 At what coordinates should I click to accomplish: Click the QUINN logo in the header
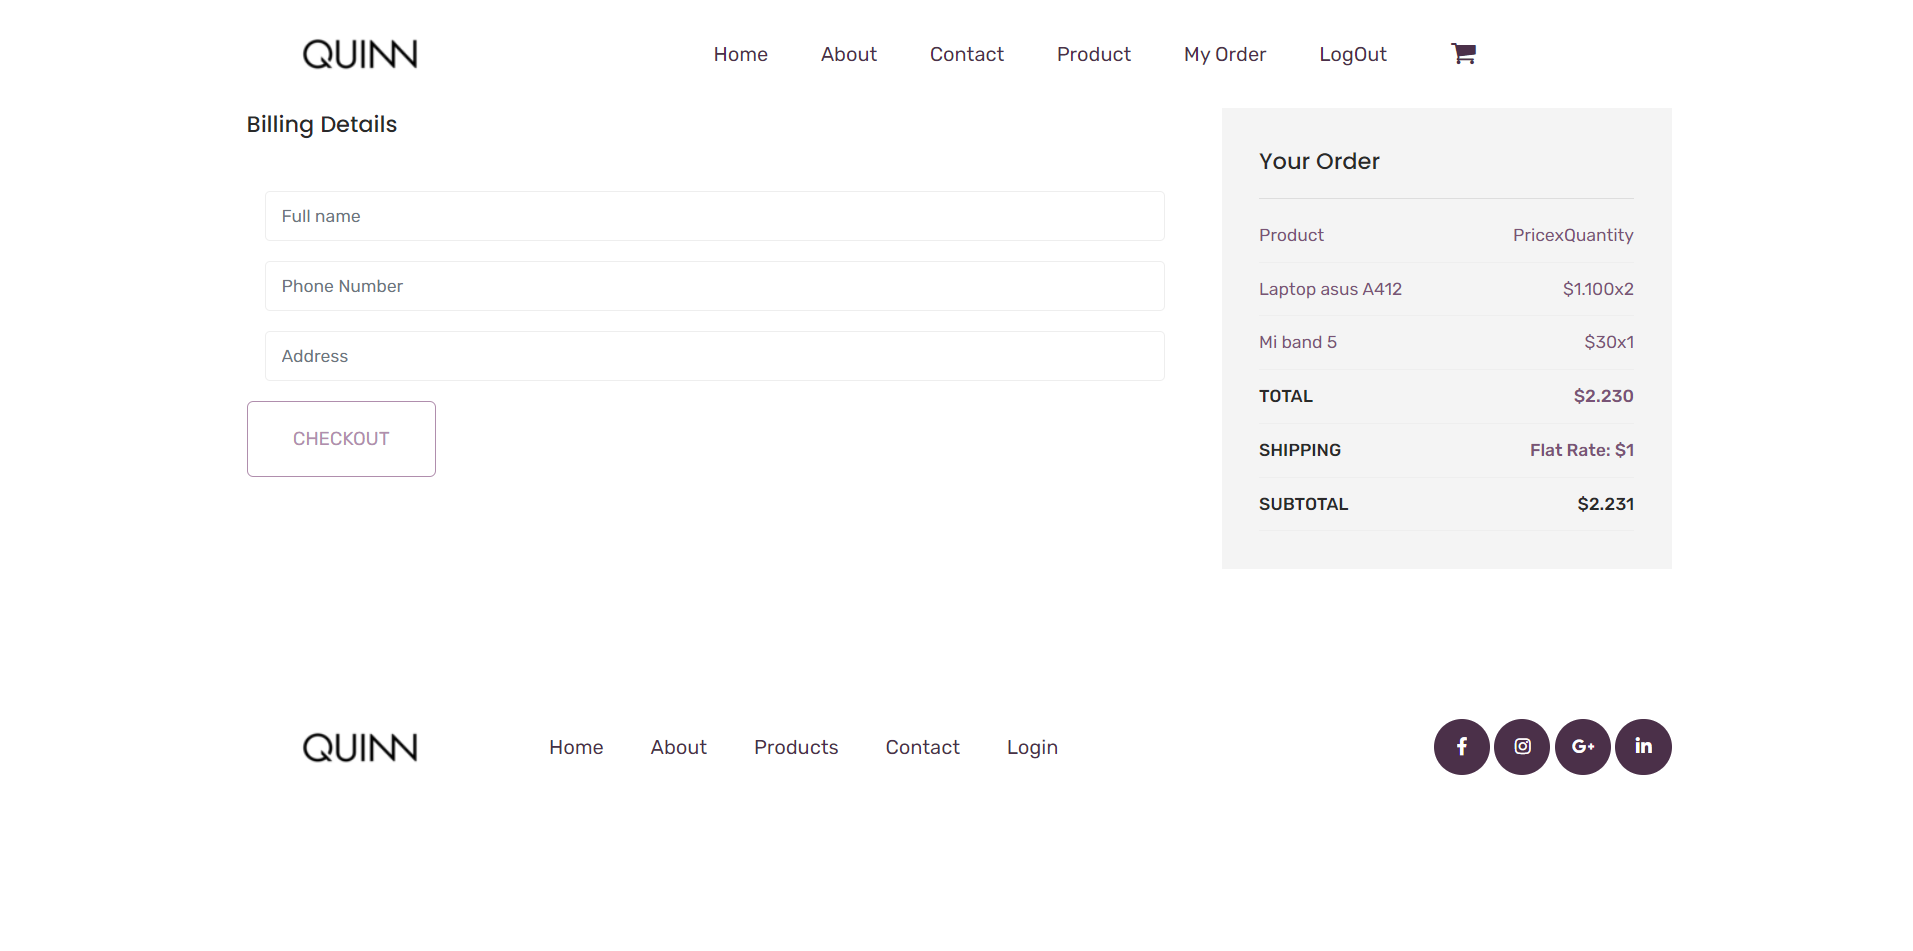358,53
